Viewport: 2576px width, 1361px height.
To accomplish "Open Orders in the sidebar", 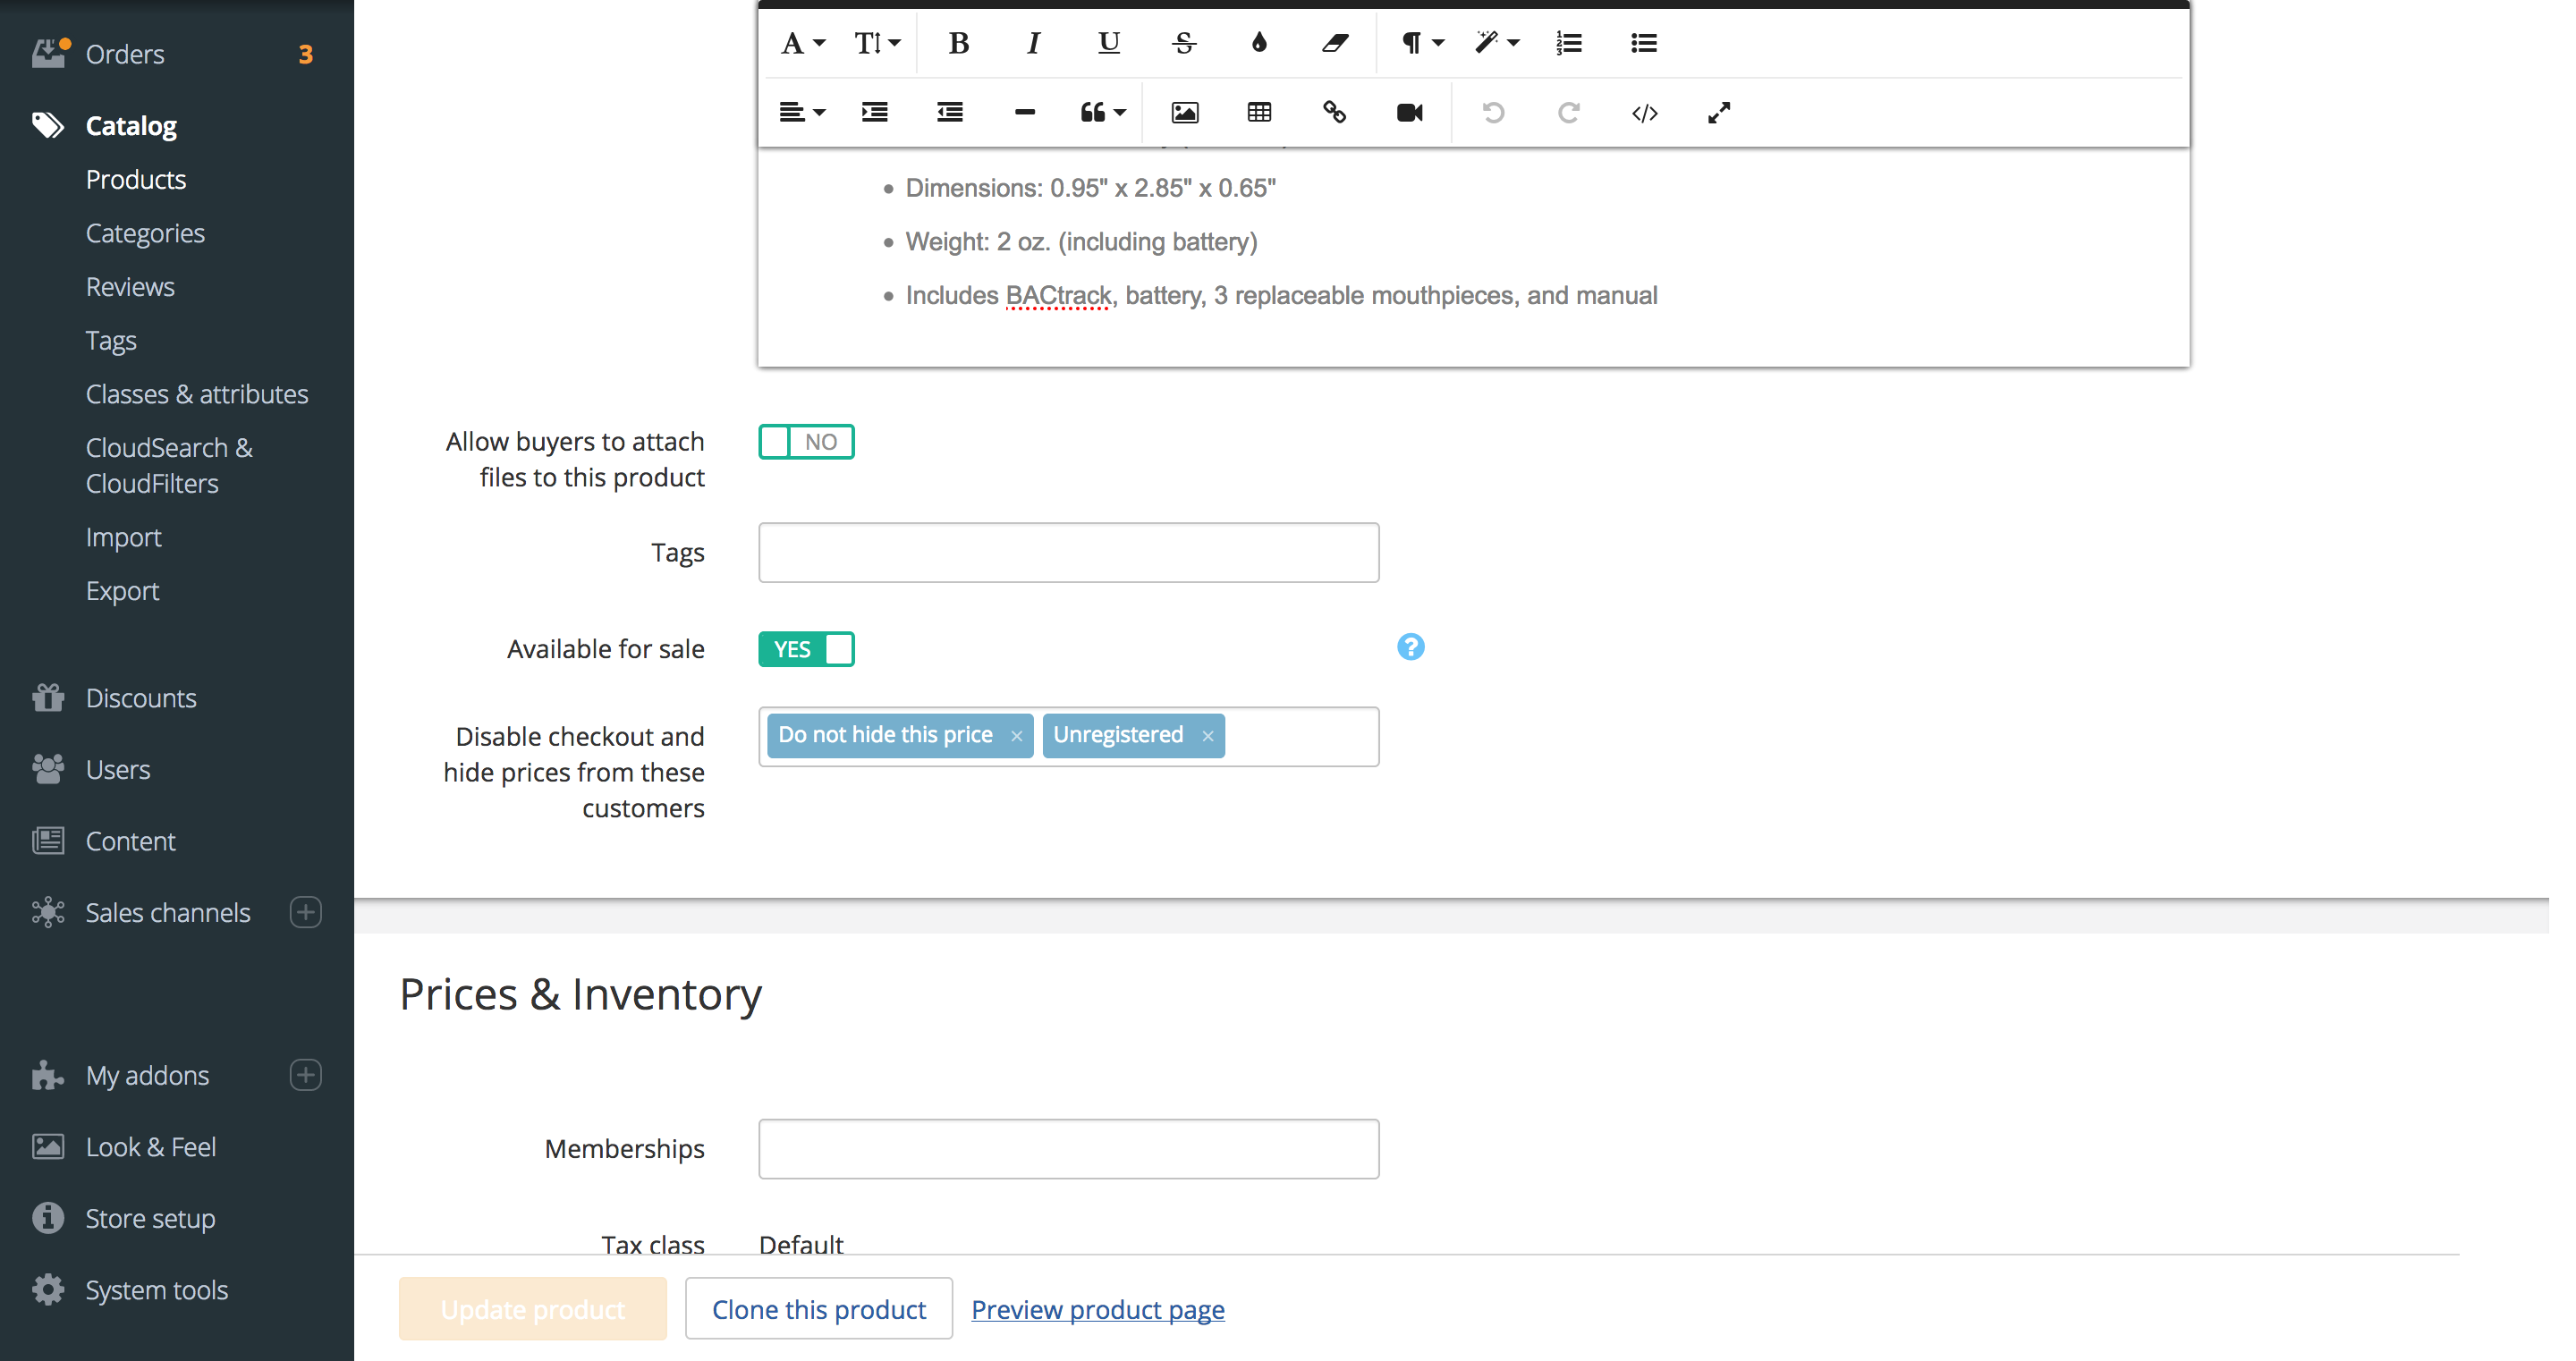I will pyautogui.click(x=125, y=54).
